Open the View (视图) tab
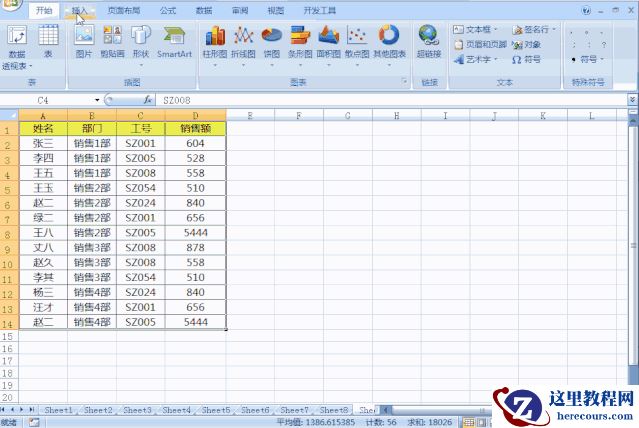The height and width of the screenshot is (428, 639). [x=275, y=11]
